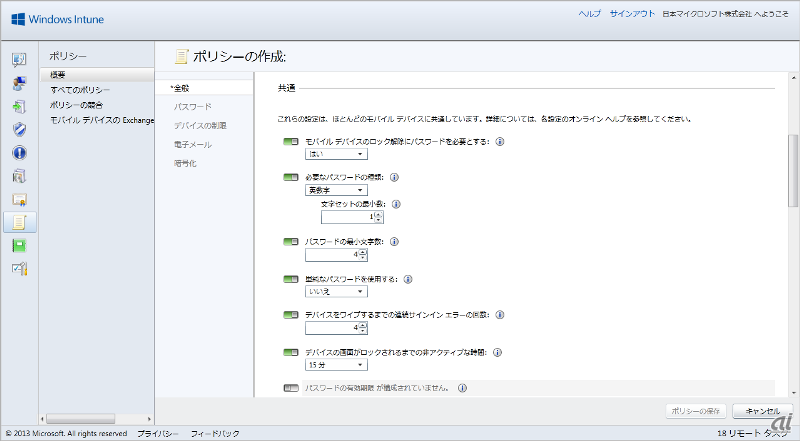Select すべてのポリシー in the policy menu
The width and height of the screenshot is (800, 441).
80,90
